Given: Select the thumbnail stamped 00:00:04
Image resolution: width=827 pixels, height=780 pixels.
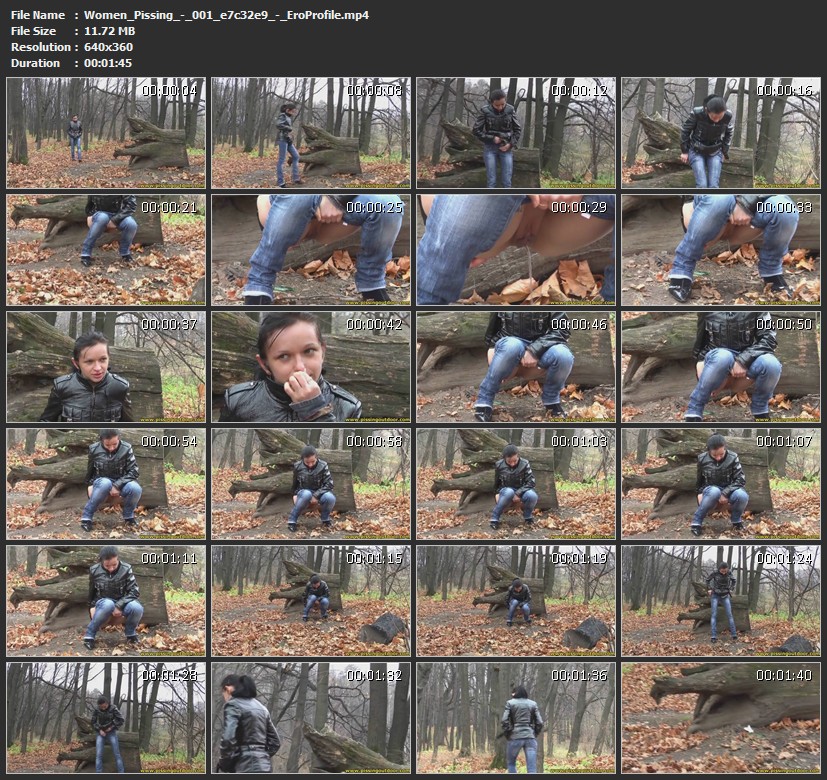Looking at the screenshot, I should pyautogui.click(x=106, y=133).
